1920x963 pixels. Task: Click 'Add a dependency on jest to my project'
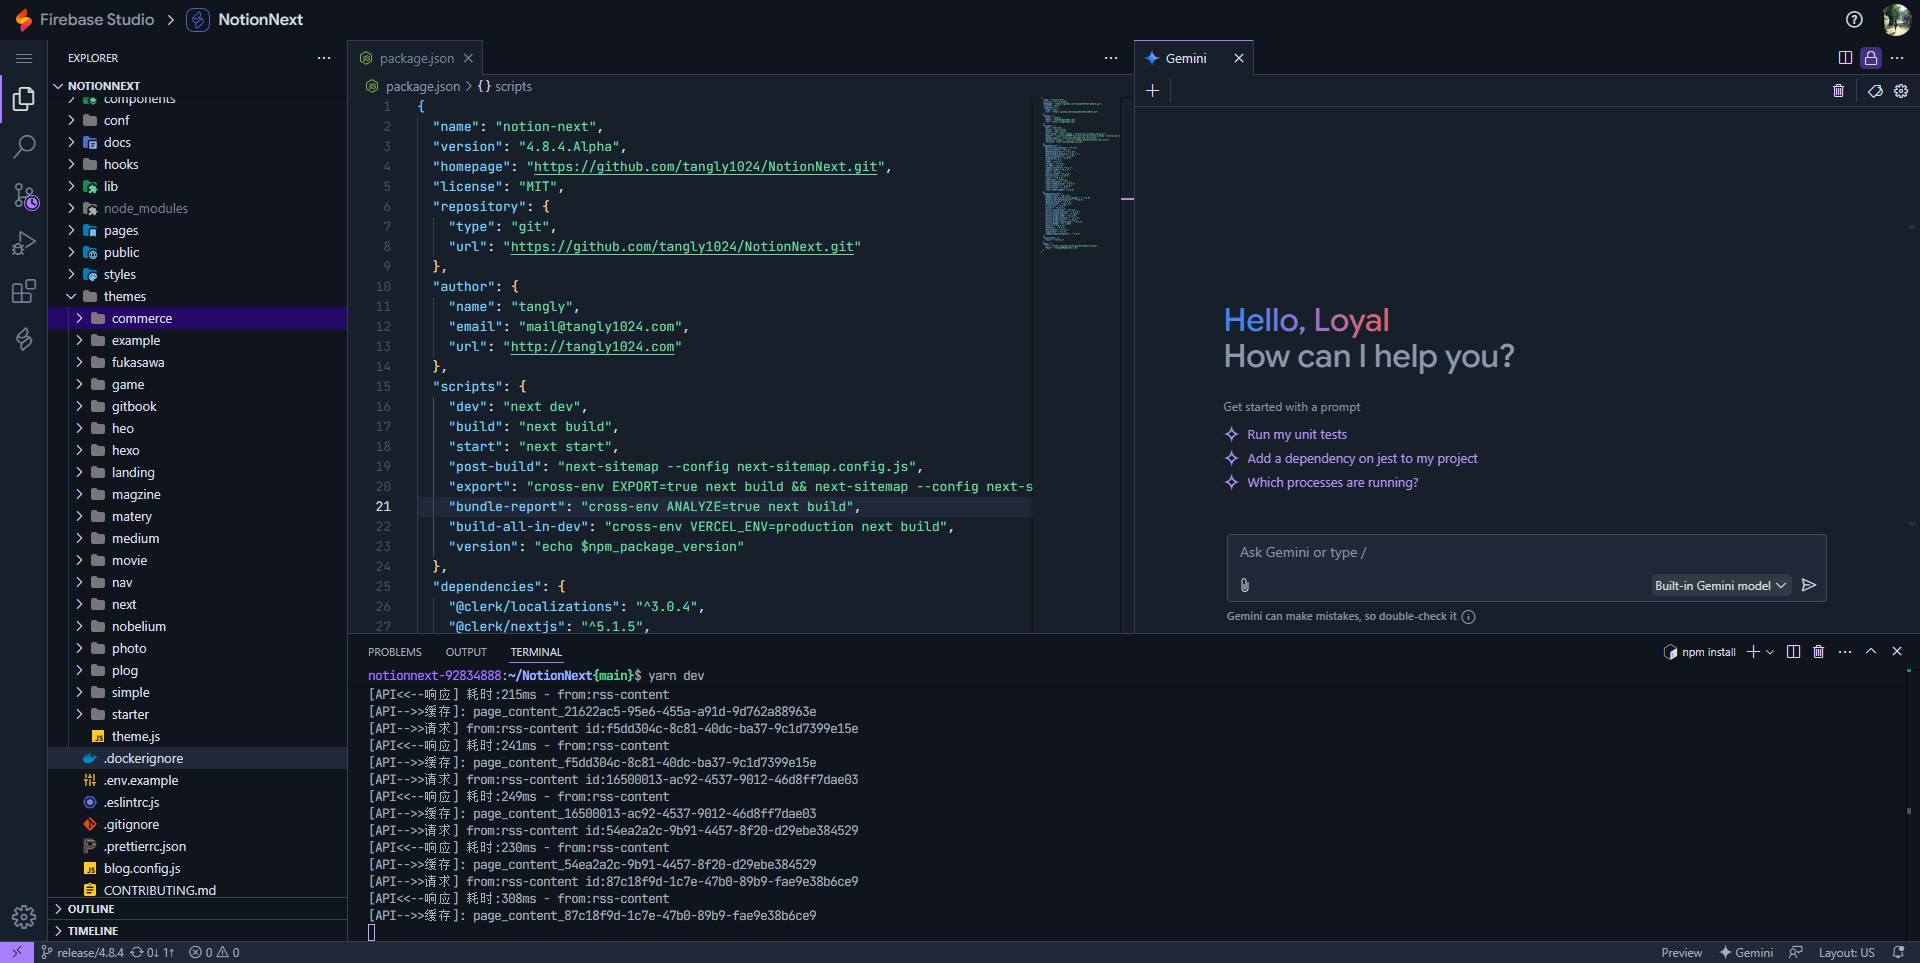[x=1362, y=459]
